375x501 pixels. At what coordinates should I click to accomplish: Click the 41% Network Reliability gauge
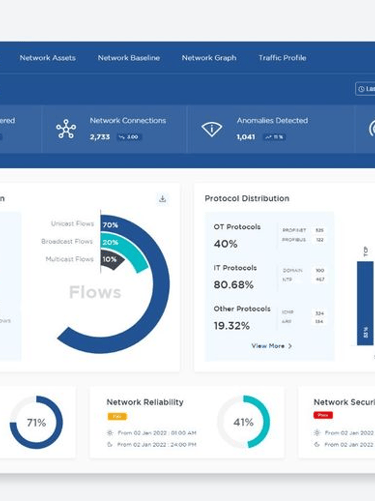tap(244, 422)
